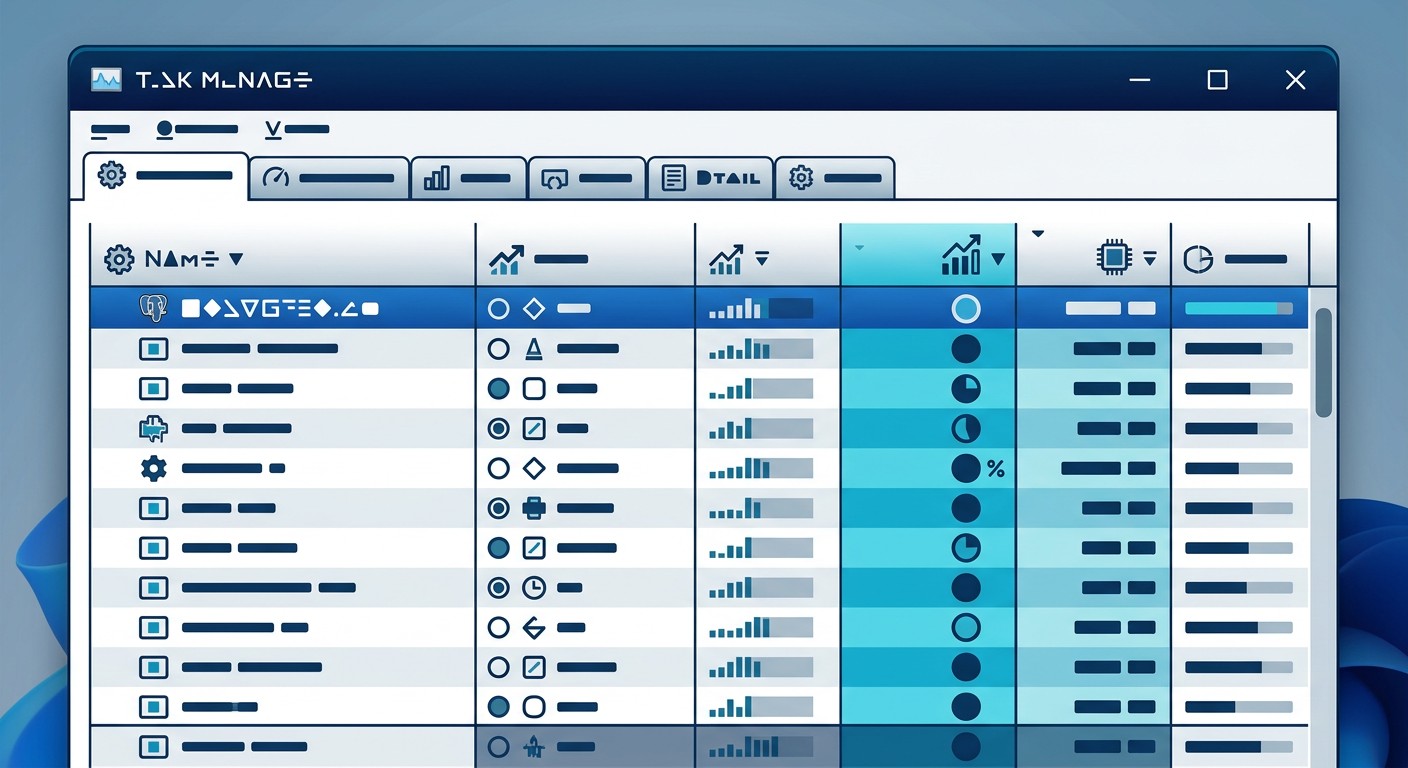Click the trend chart icon right of Name header

pos(507,260)
